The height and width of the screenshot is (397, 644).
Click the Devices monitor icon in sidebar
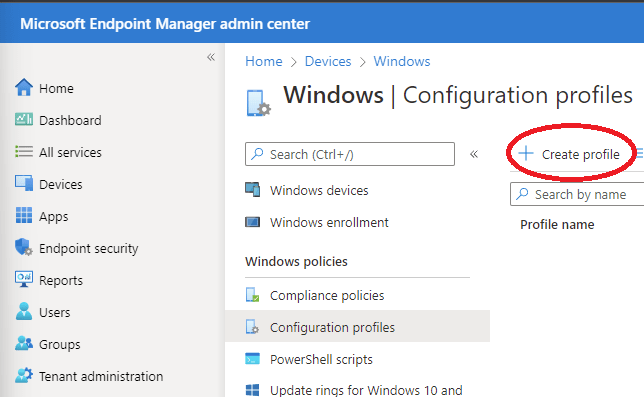coord(24,184)
